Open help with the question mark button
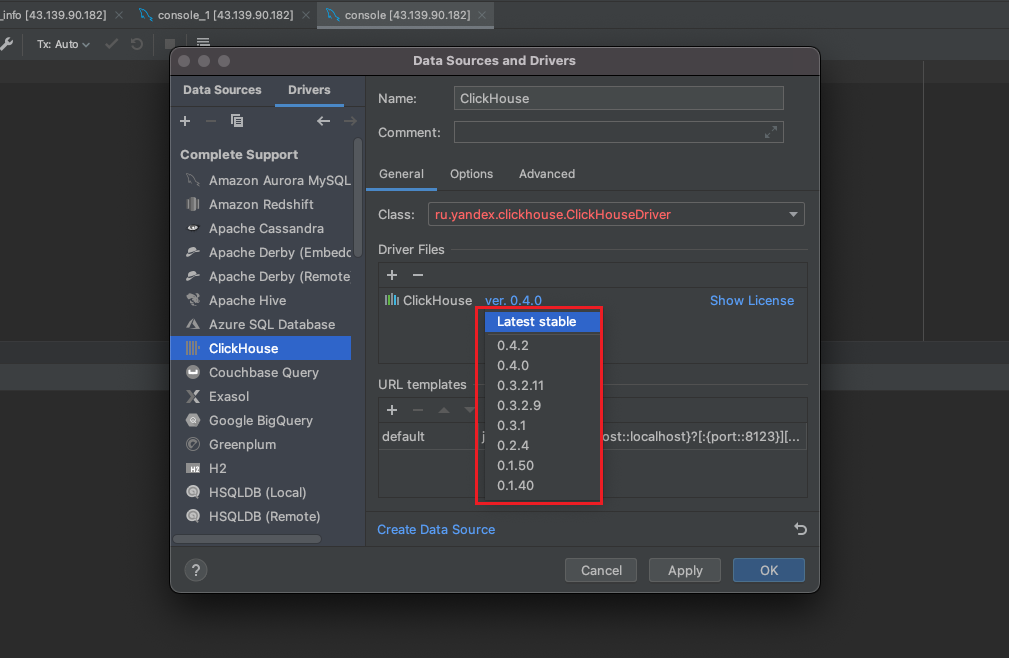This screenshot has height=658, width=1009. [196, 570]
